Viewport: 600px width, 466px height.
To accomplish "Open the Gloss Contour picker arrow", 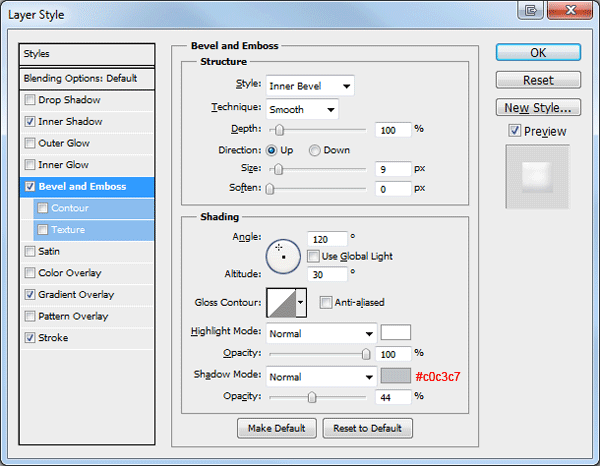I will click(x=301, y=303).
